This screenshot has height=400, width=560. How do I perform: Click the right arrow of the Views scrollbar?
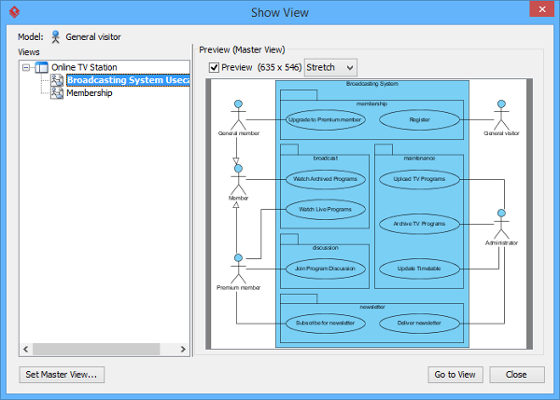(183, 349)
